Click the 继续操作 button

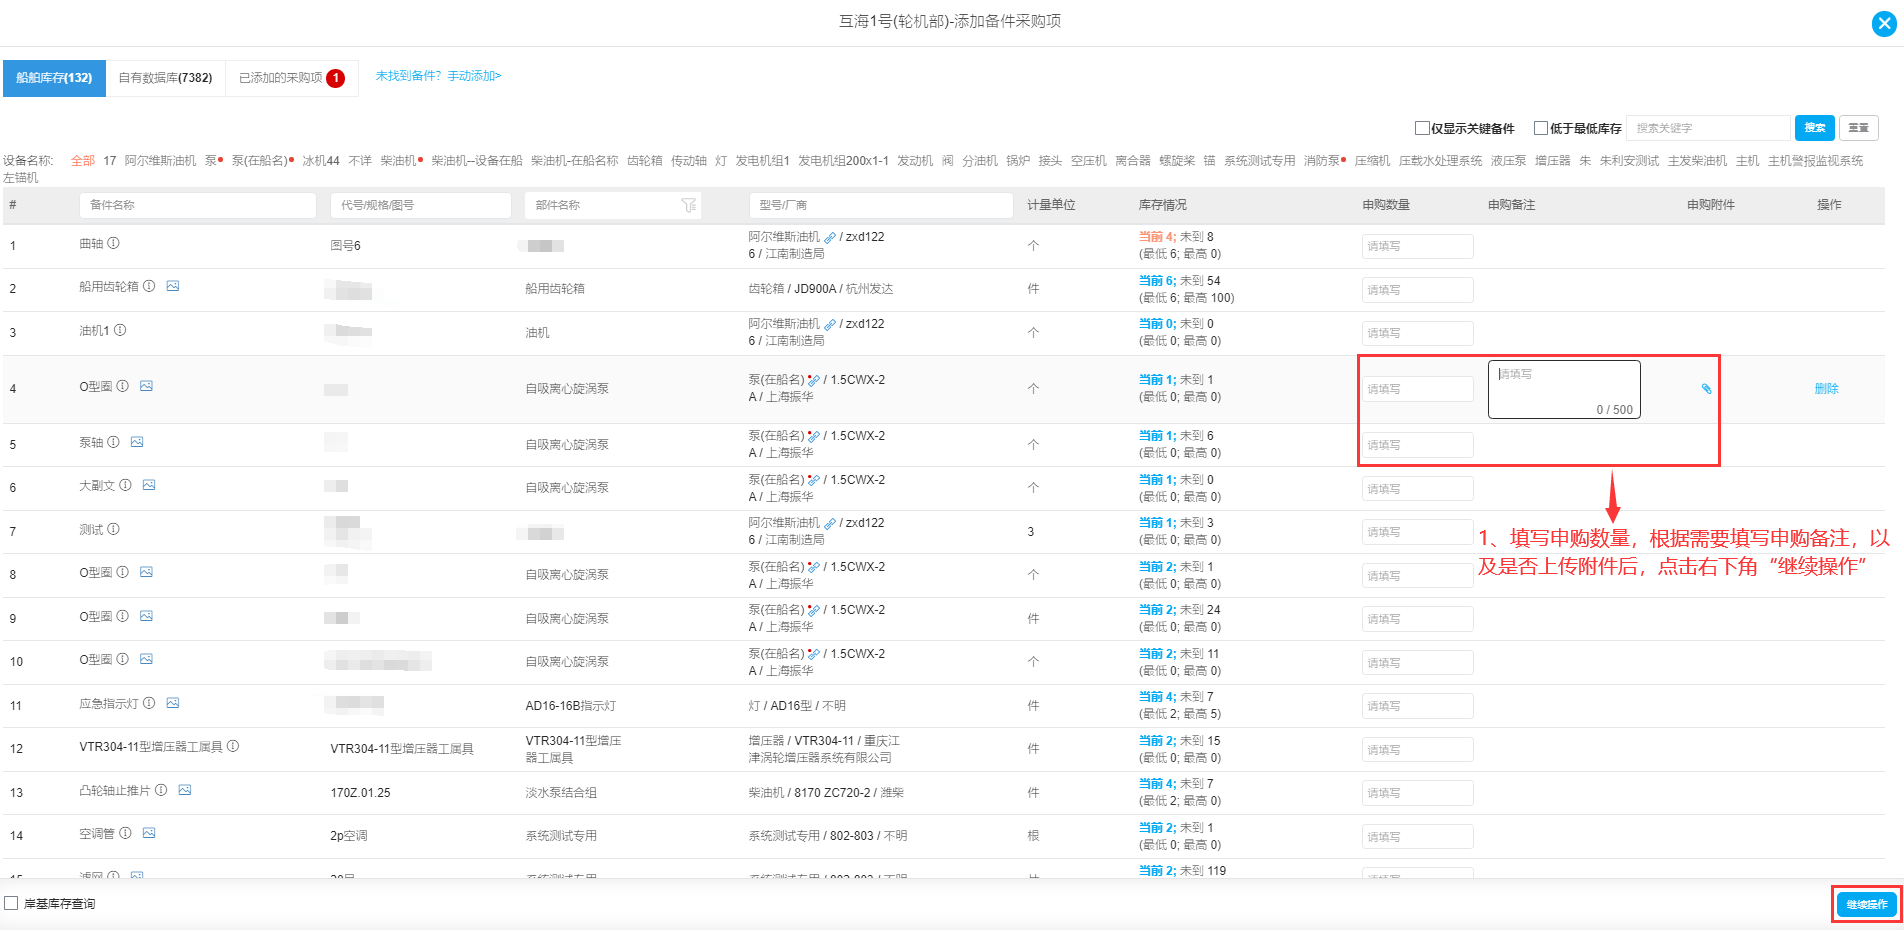[1867, 904]
